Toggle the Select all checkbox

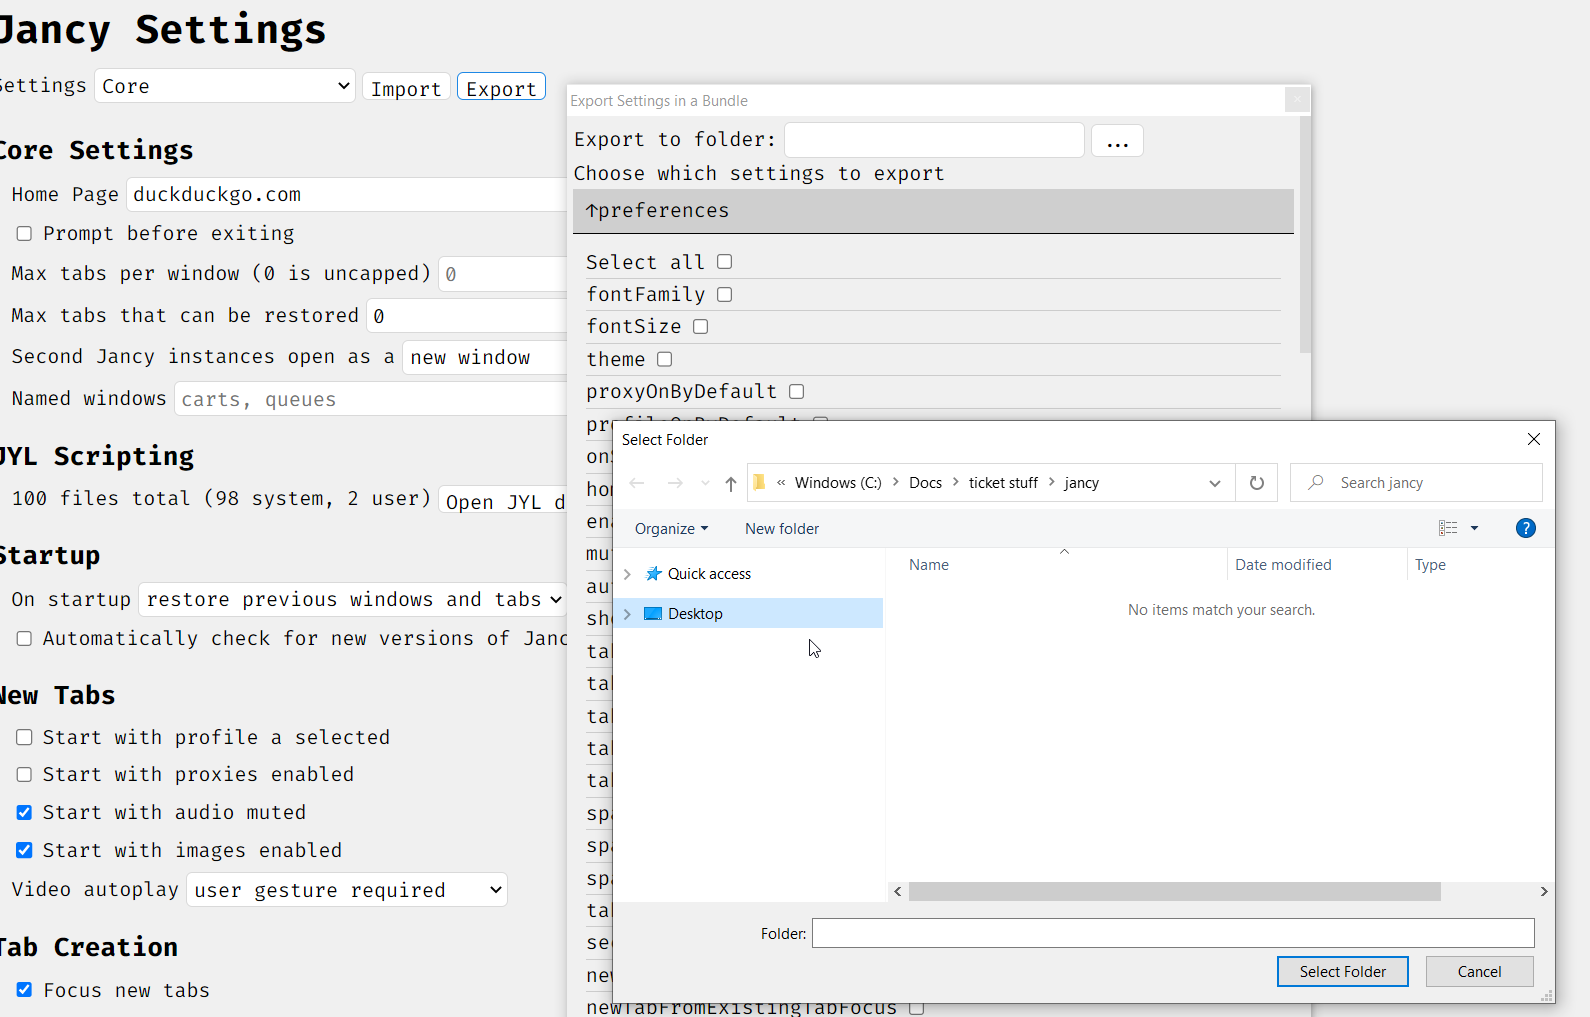[x=725, y=262]
